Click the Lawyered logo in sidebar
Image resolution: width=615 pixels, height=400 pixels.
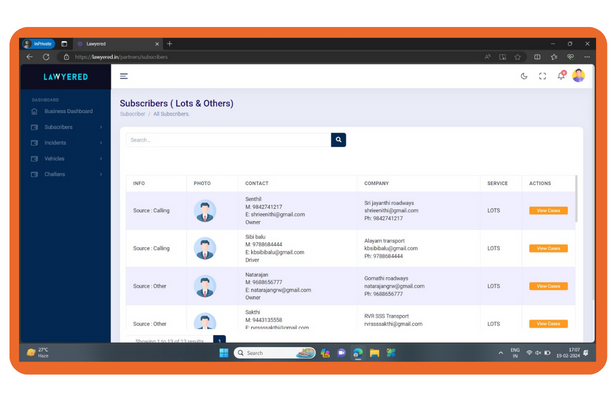[65, 76]
